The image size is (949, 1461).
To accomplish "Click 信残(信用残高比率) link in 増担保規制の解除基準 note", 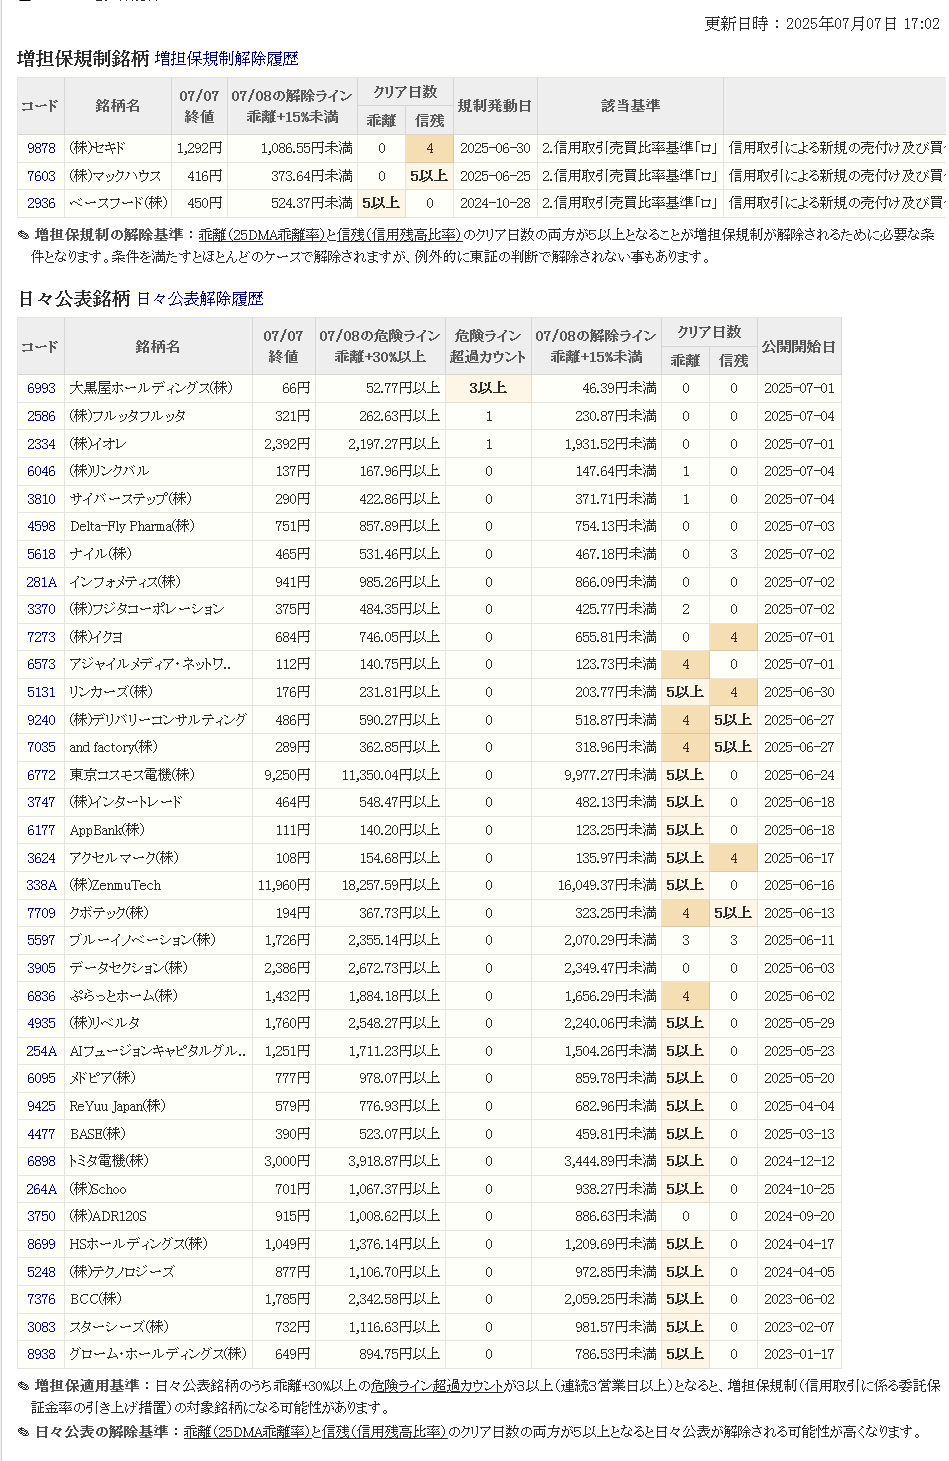I will tap(400, 235).
